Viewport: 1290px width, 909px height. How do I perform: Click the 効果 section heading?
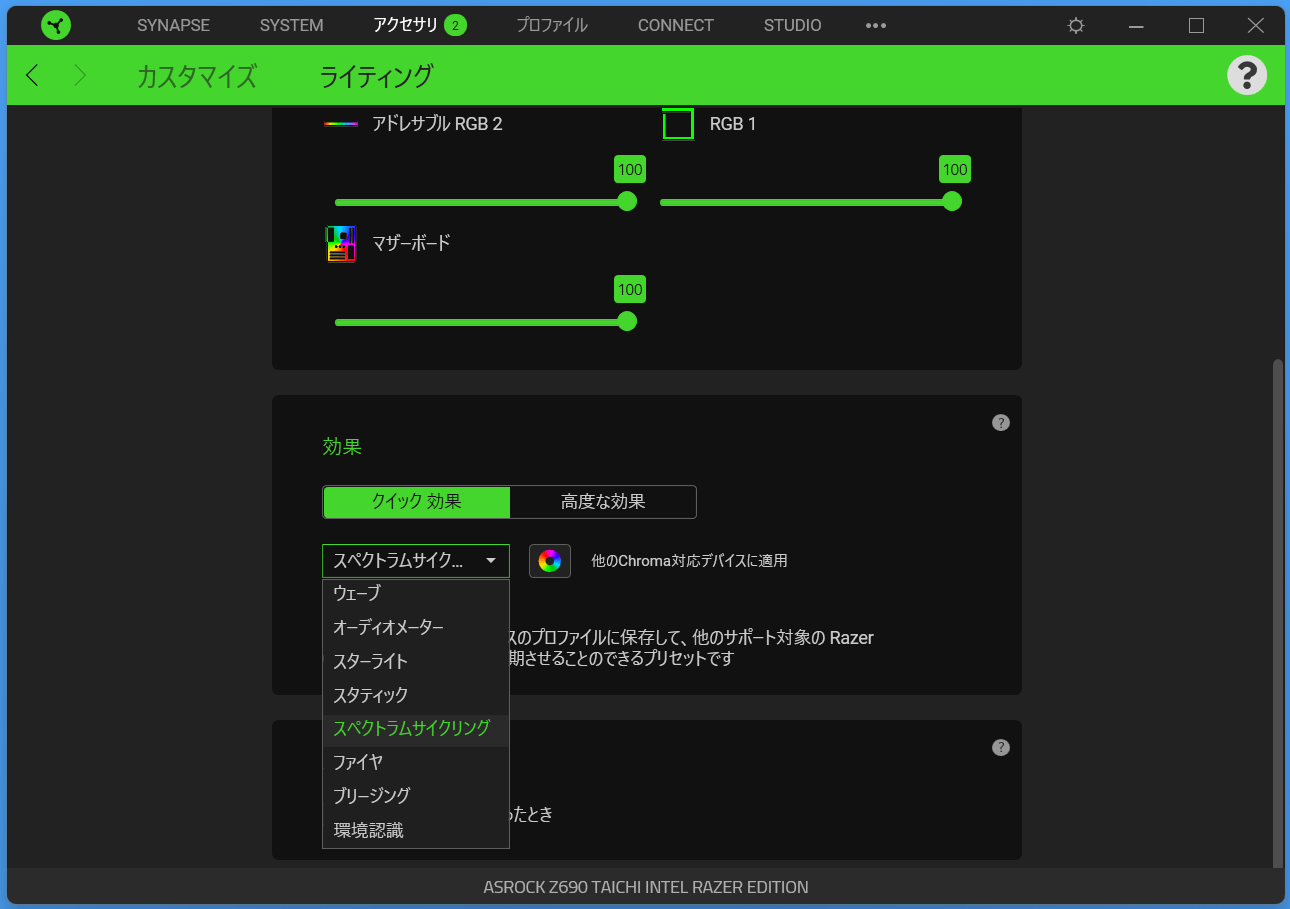click(x=342, y=447)
